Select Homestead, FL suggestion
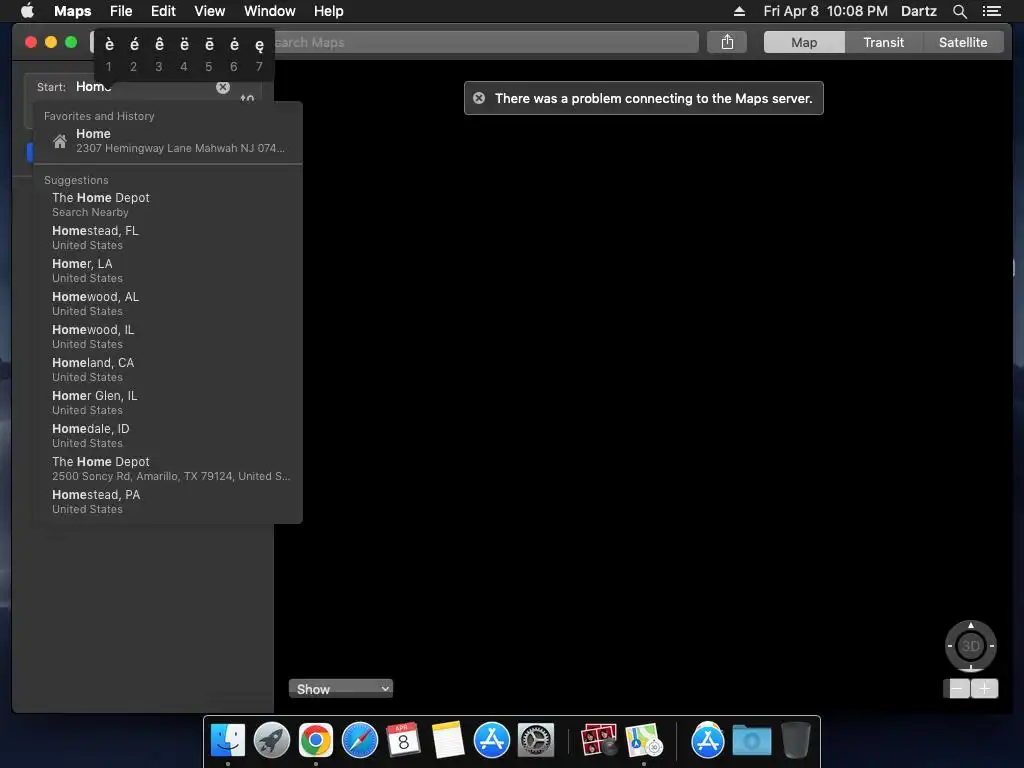Screen dimensions: 1024x768 coord(168,238)
